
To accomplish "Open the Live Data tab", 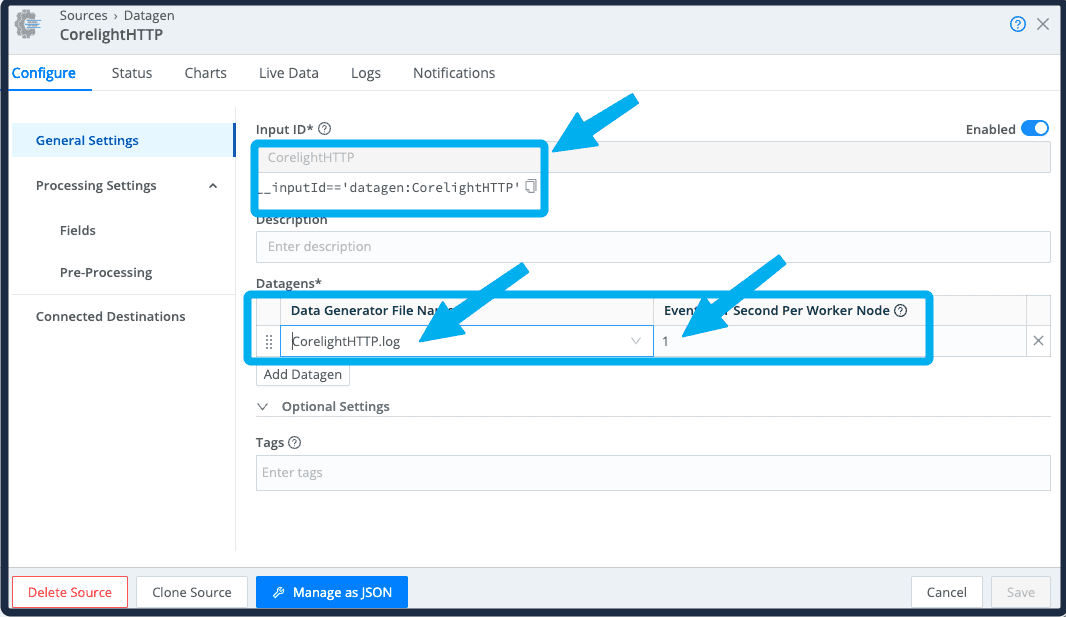I will (288, 73).
